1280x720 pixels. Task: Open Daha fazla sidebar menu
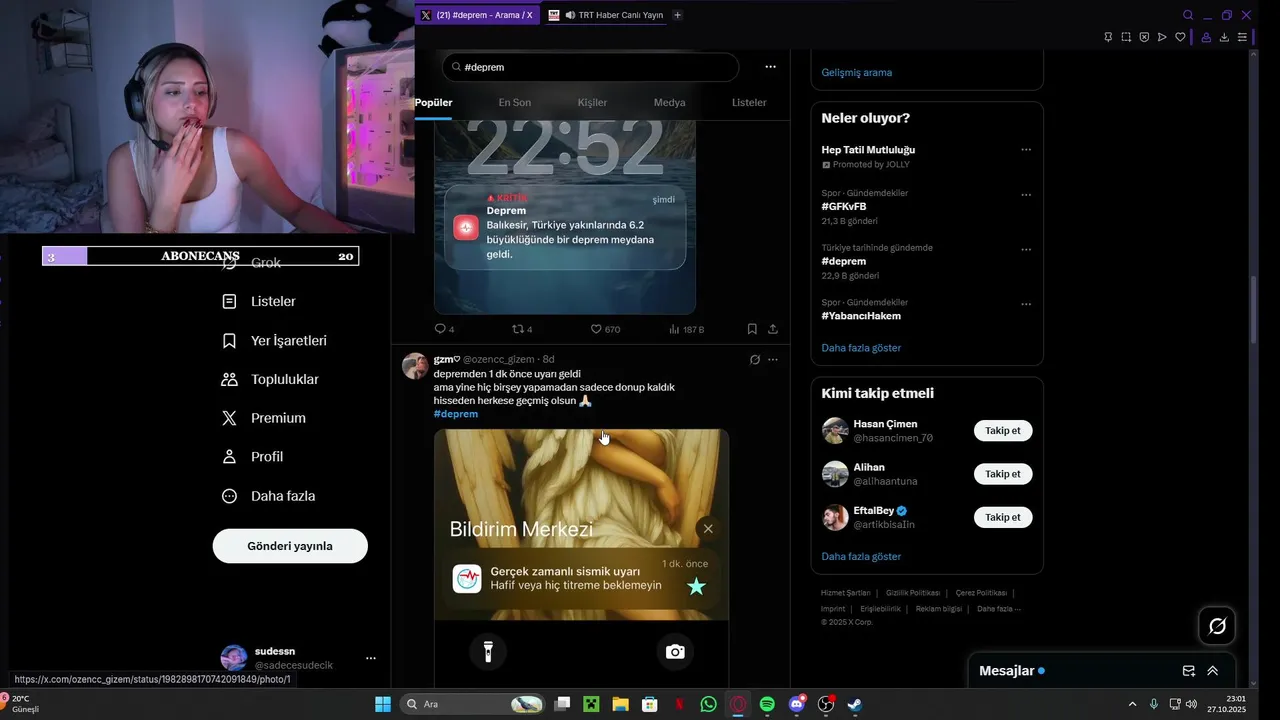pyautogui.click(x=268, y=496)
